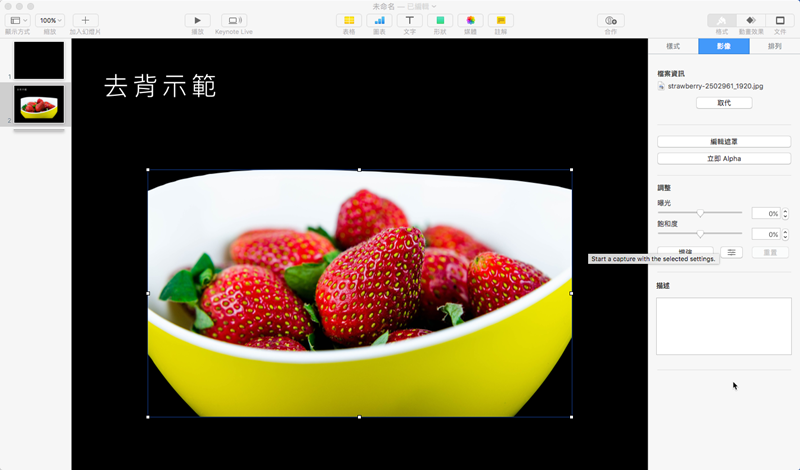Screen dimensions: 800x470
Task: Add a text box with the 文字 icon
Action: tap(410, 20)
